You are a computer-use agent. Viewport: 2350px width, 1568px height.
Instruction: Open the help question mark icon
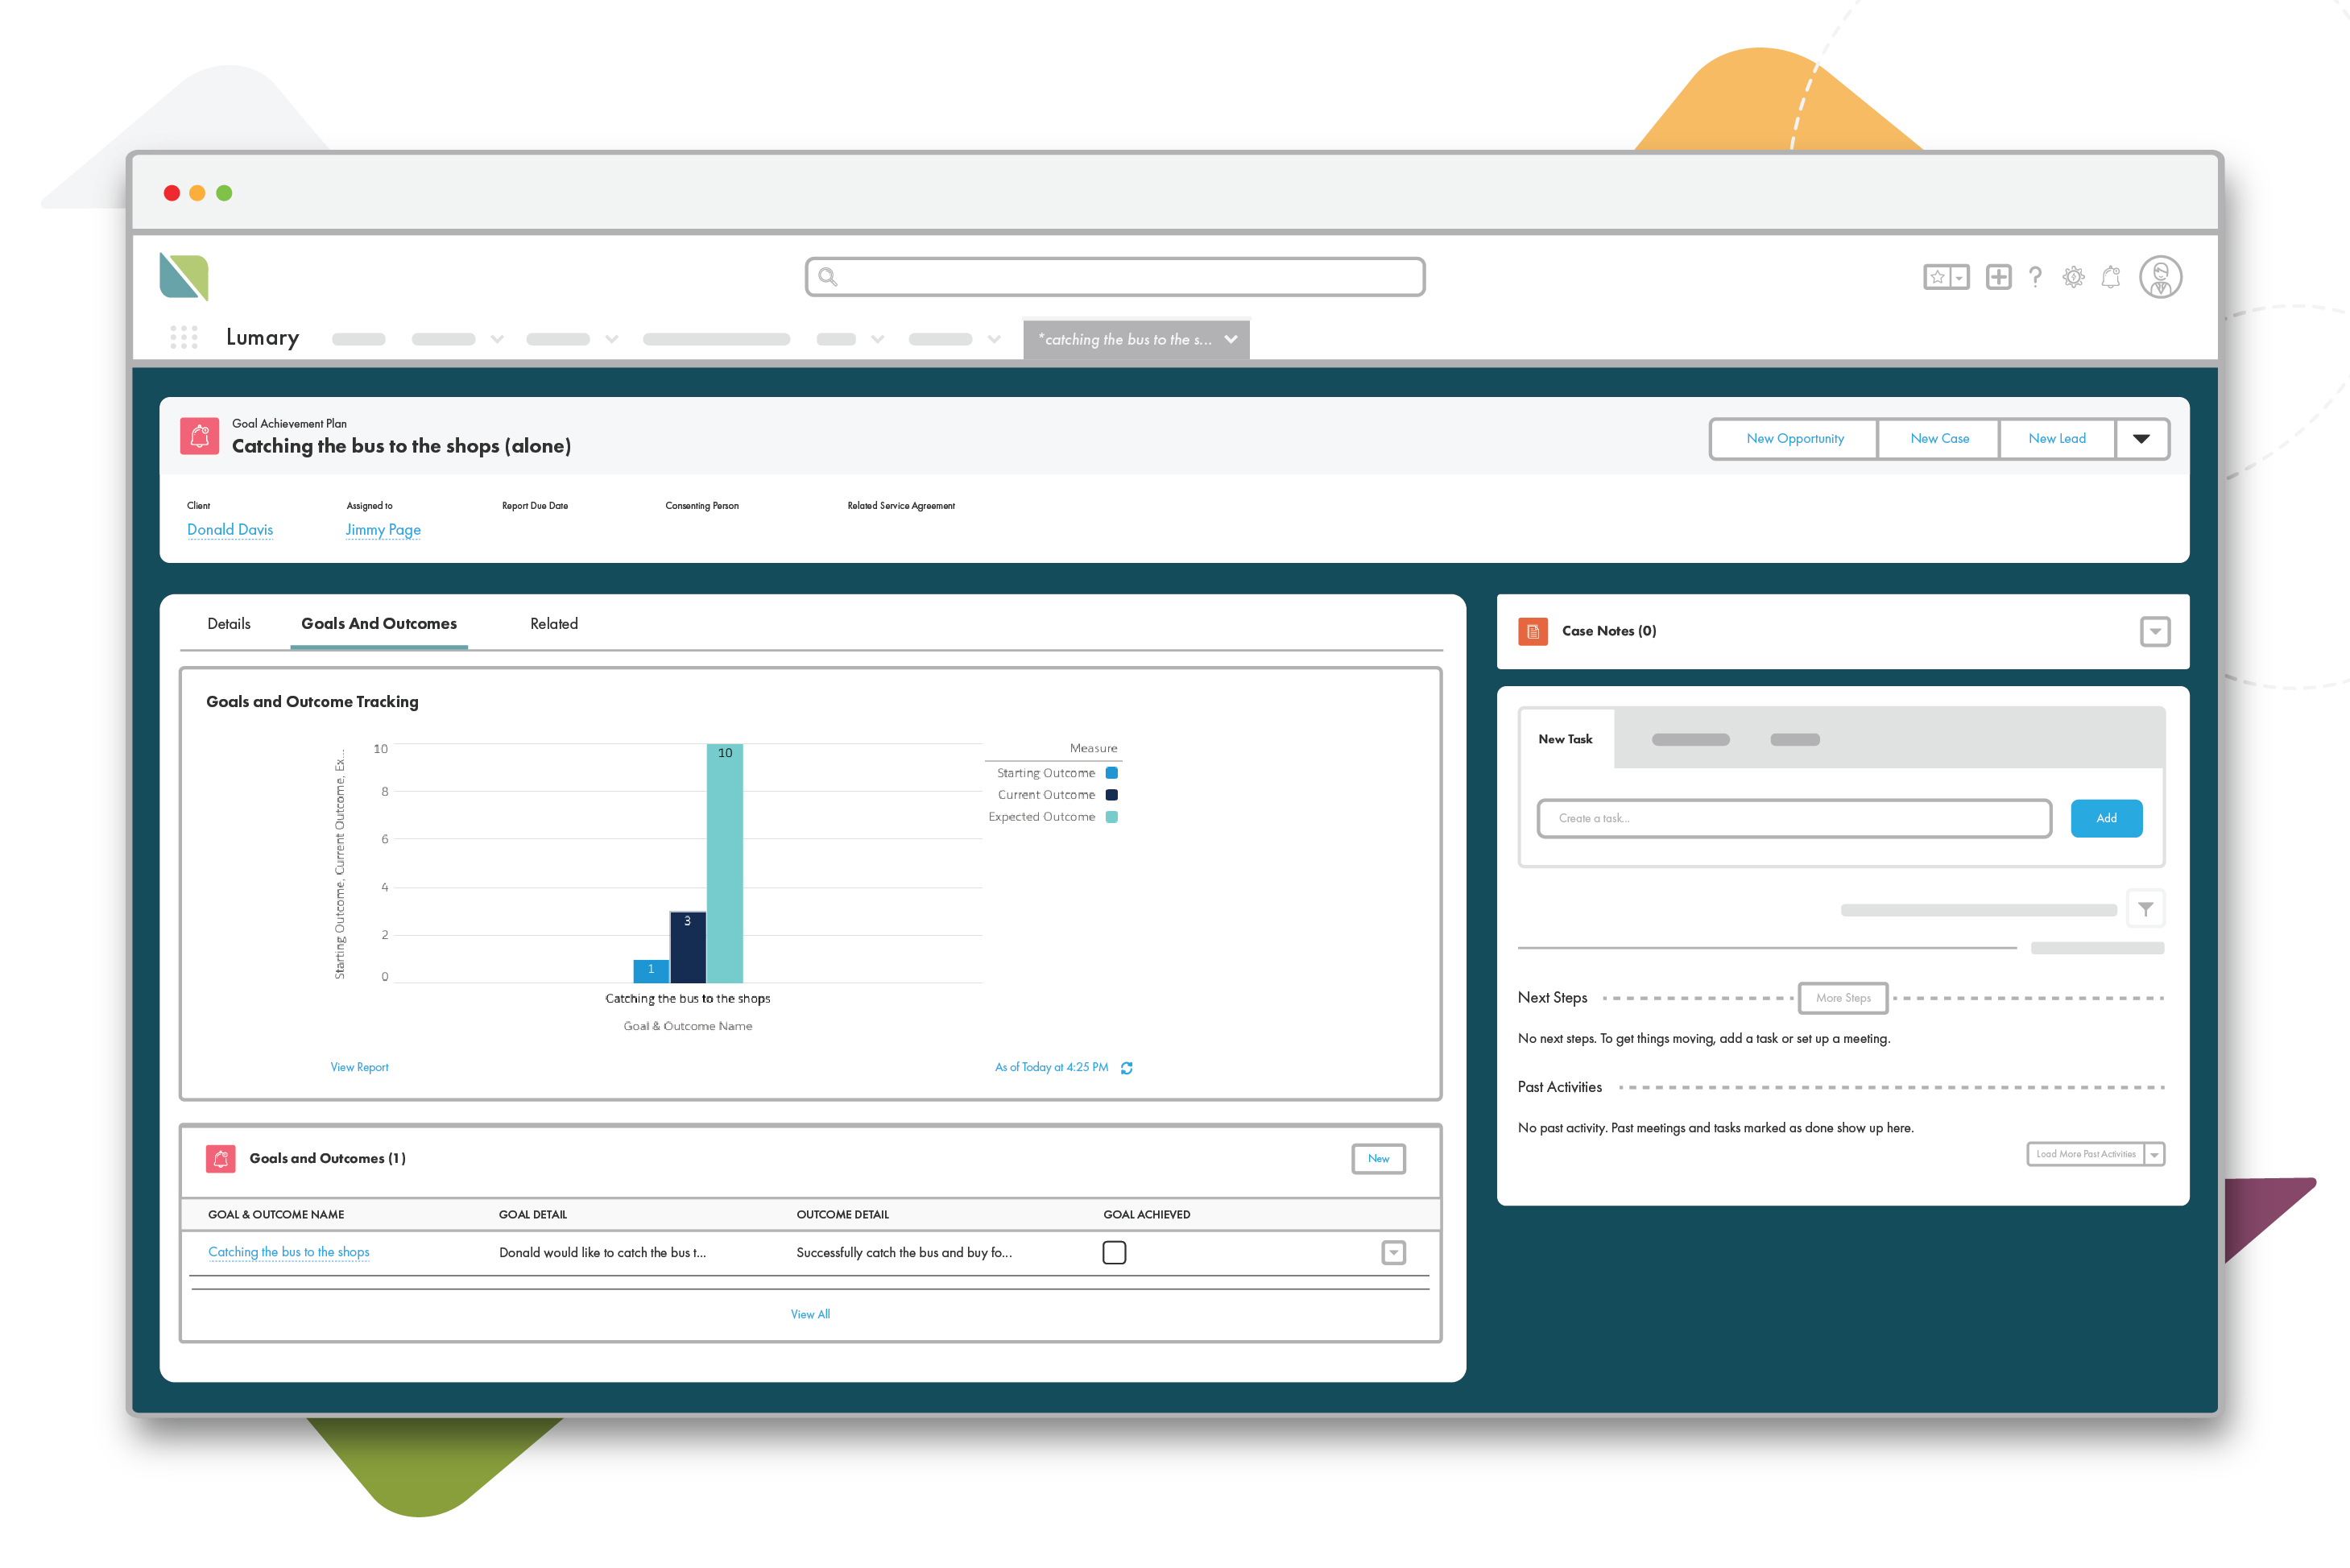pos(2035,277)
